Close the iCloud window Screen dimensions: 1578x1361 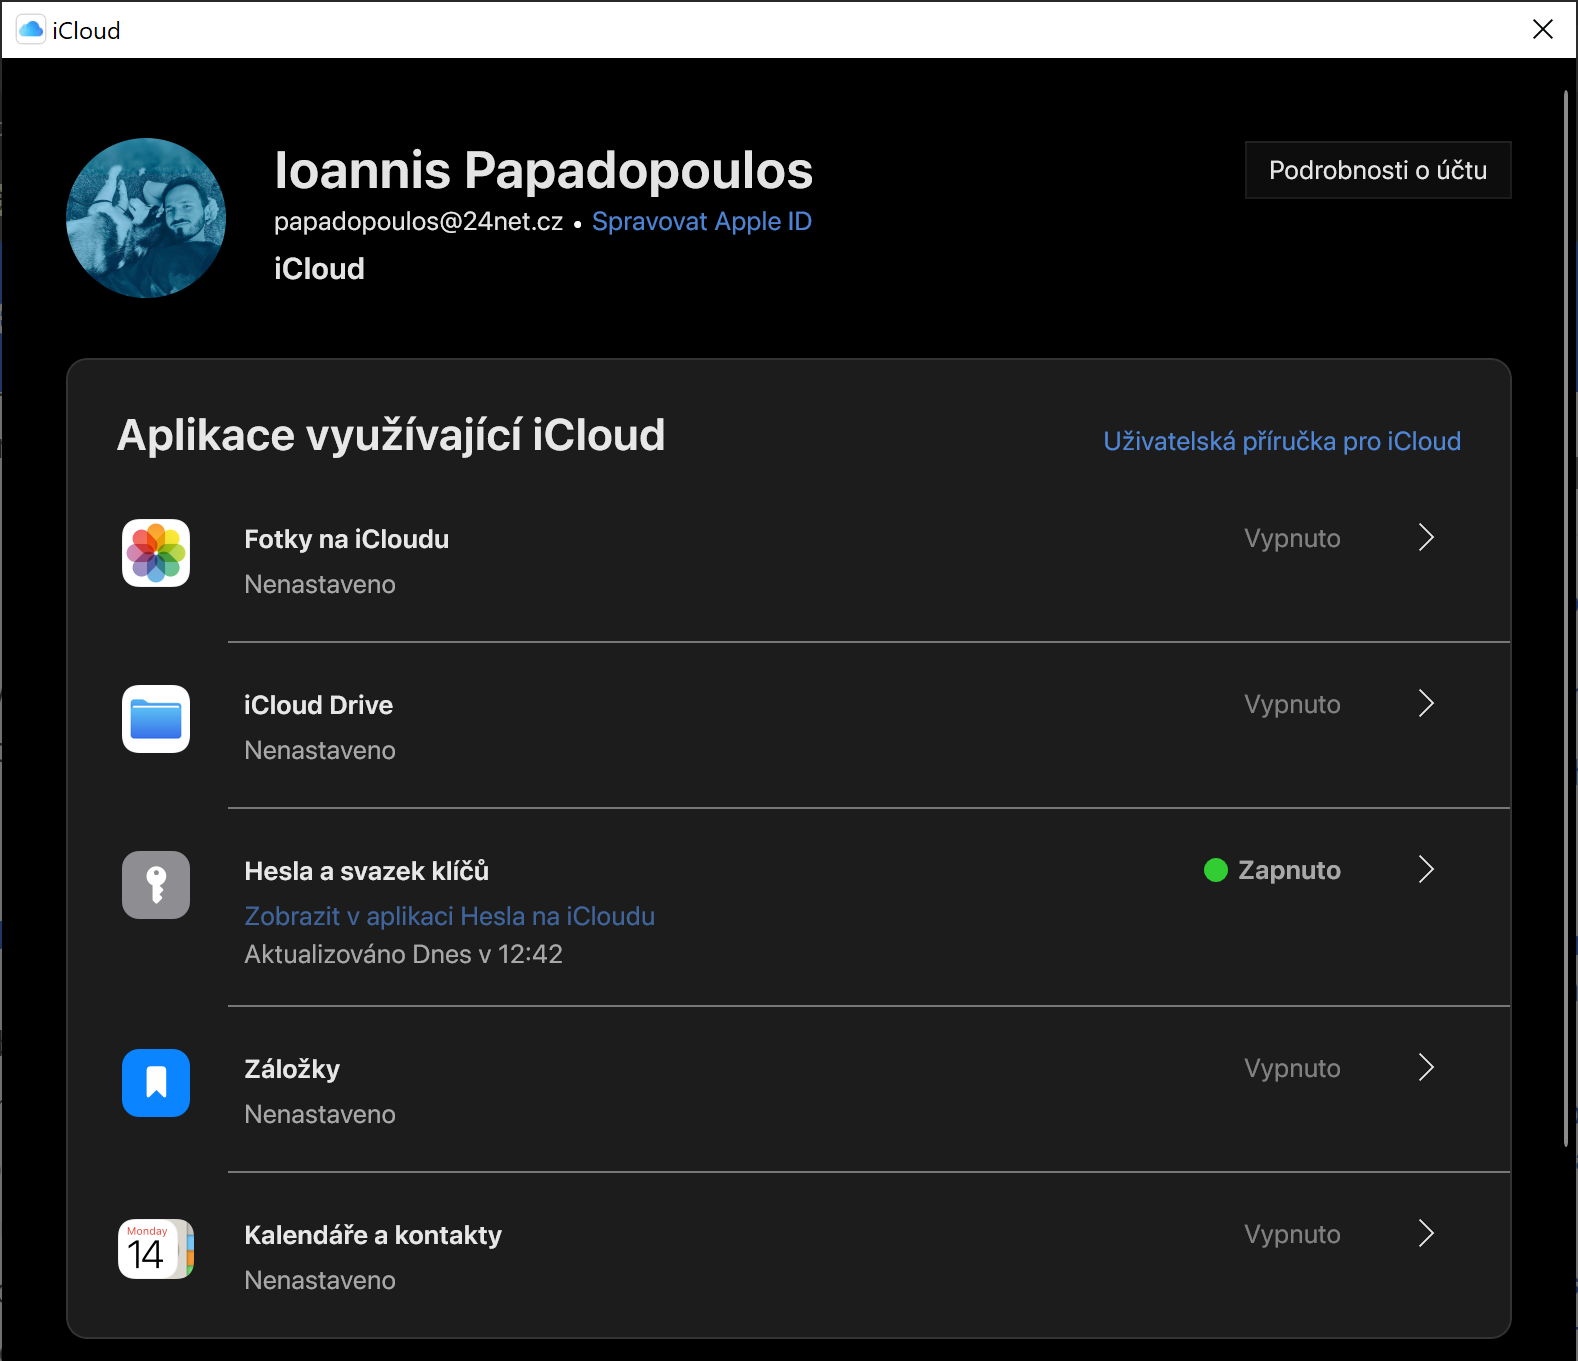pos(1543,30)
